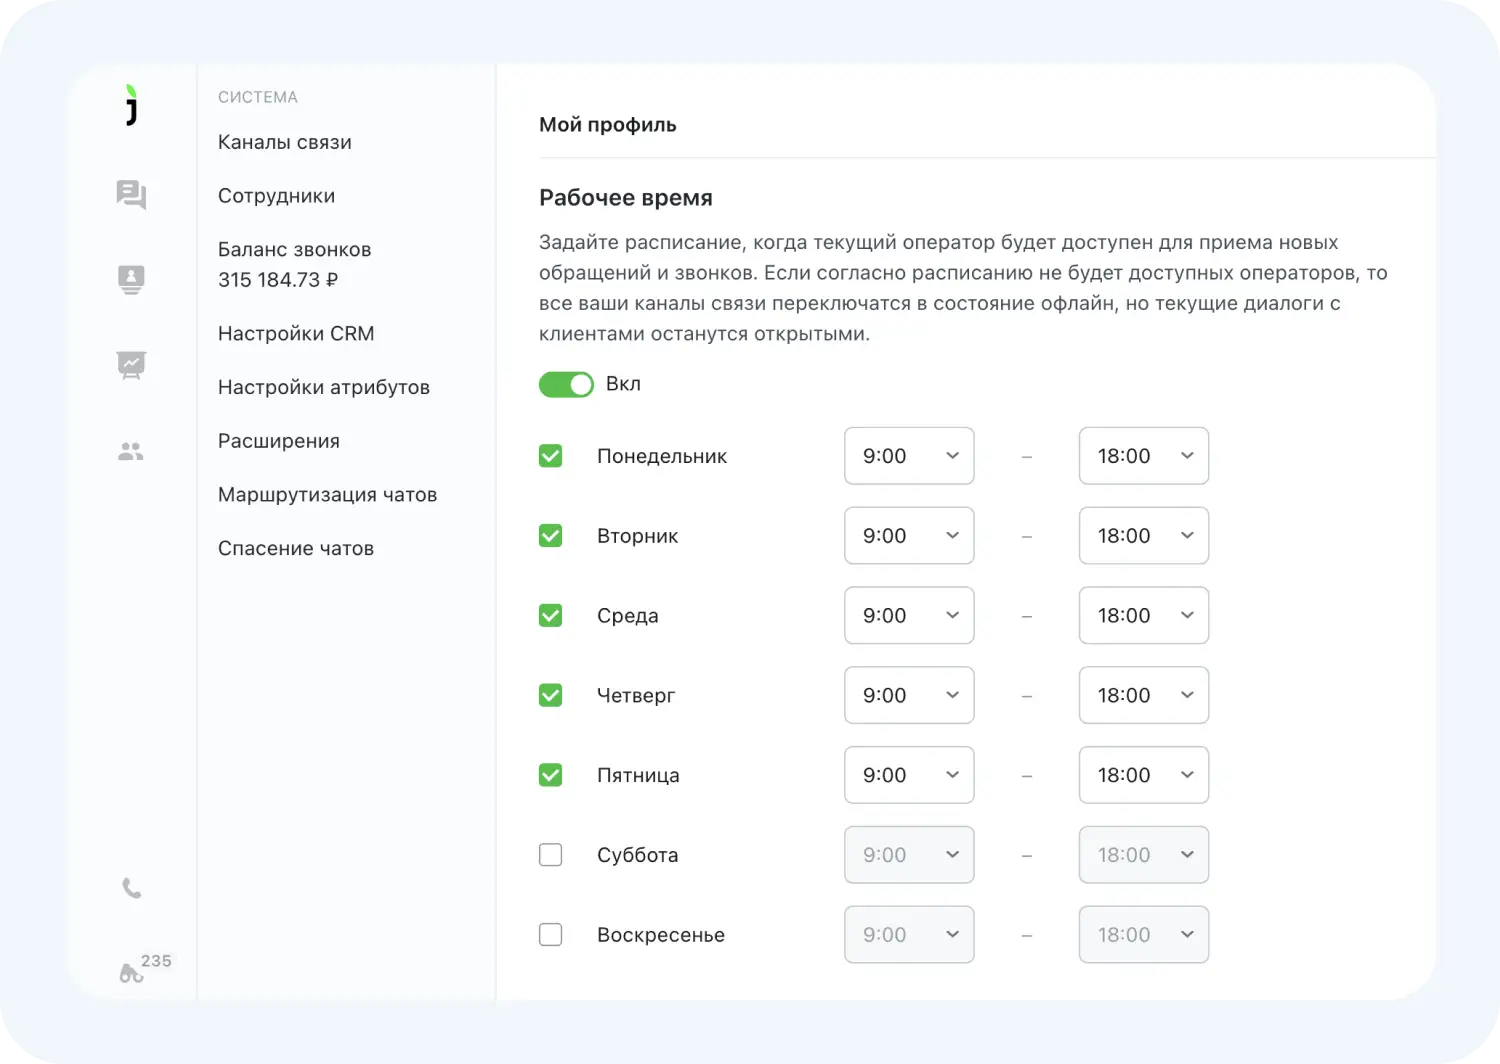Image resolution: width=1500 pixels, height=1064 pixels.
Task: Check the Воскресенье checkbox
Action: tap(550, 935)
